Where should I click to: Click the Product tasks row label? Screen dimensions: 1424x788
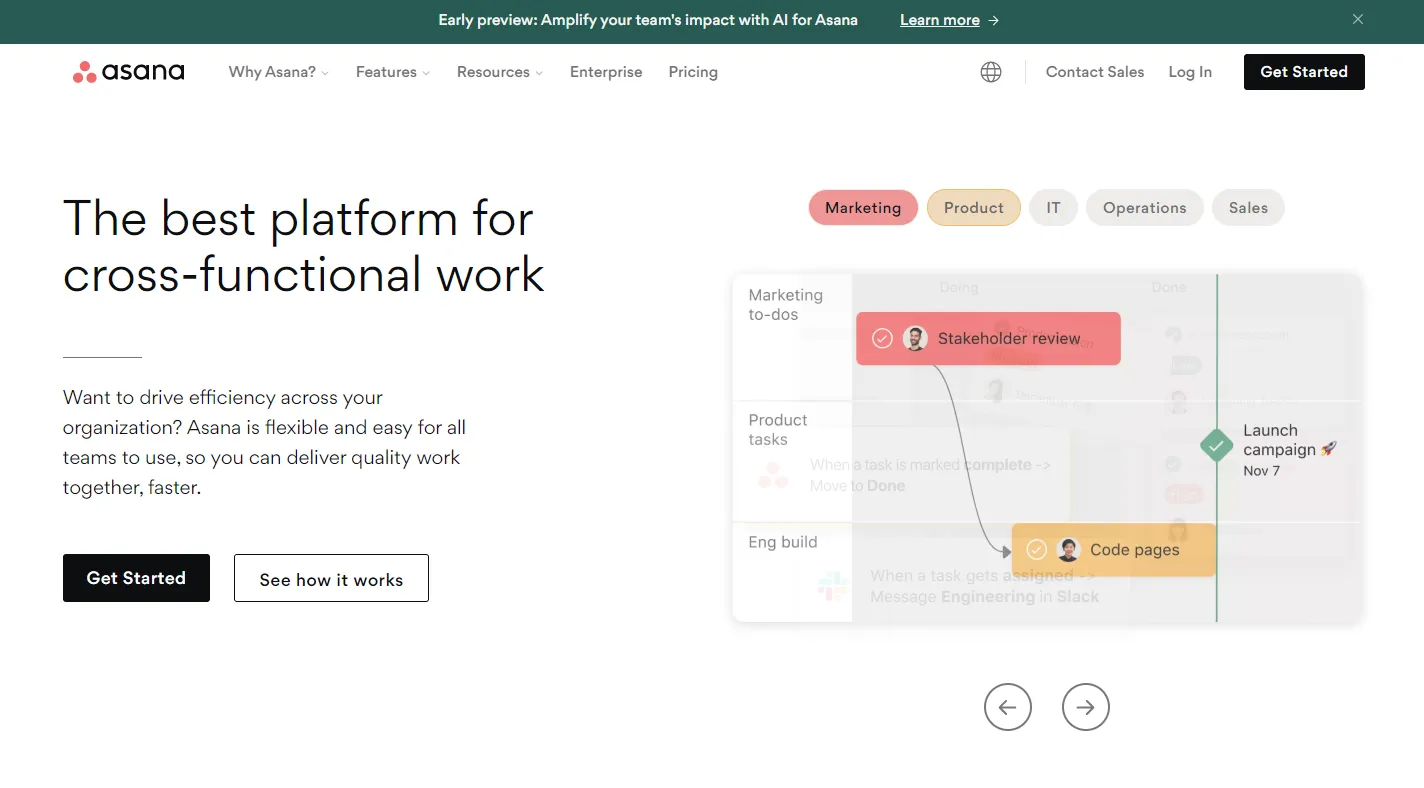[778, 430]
